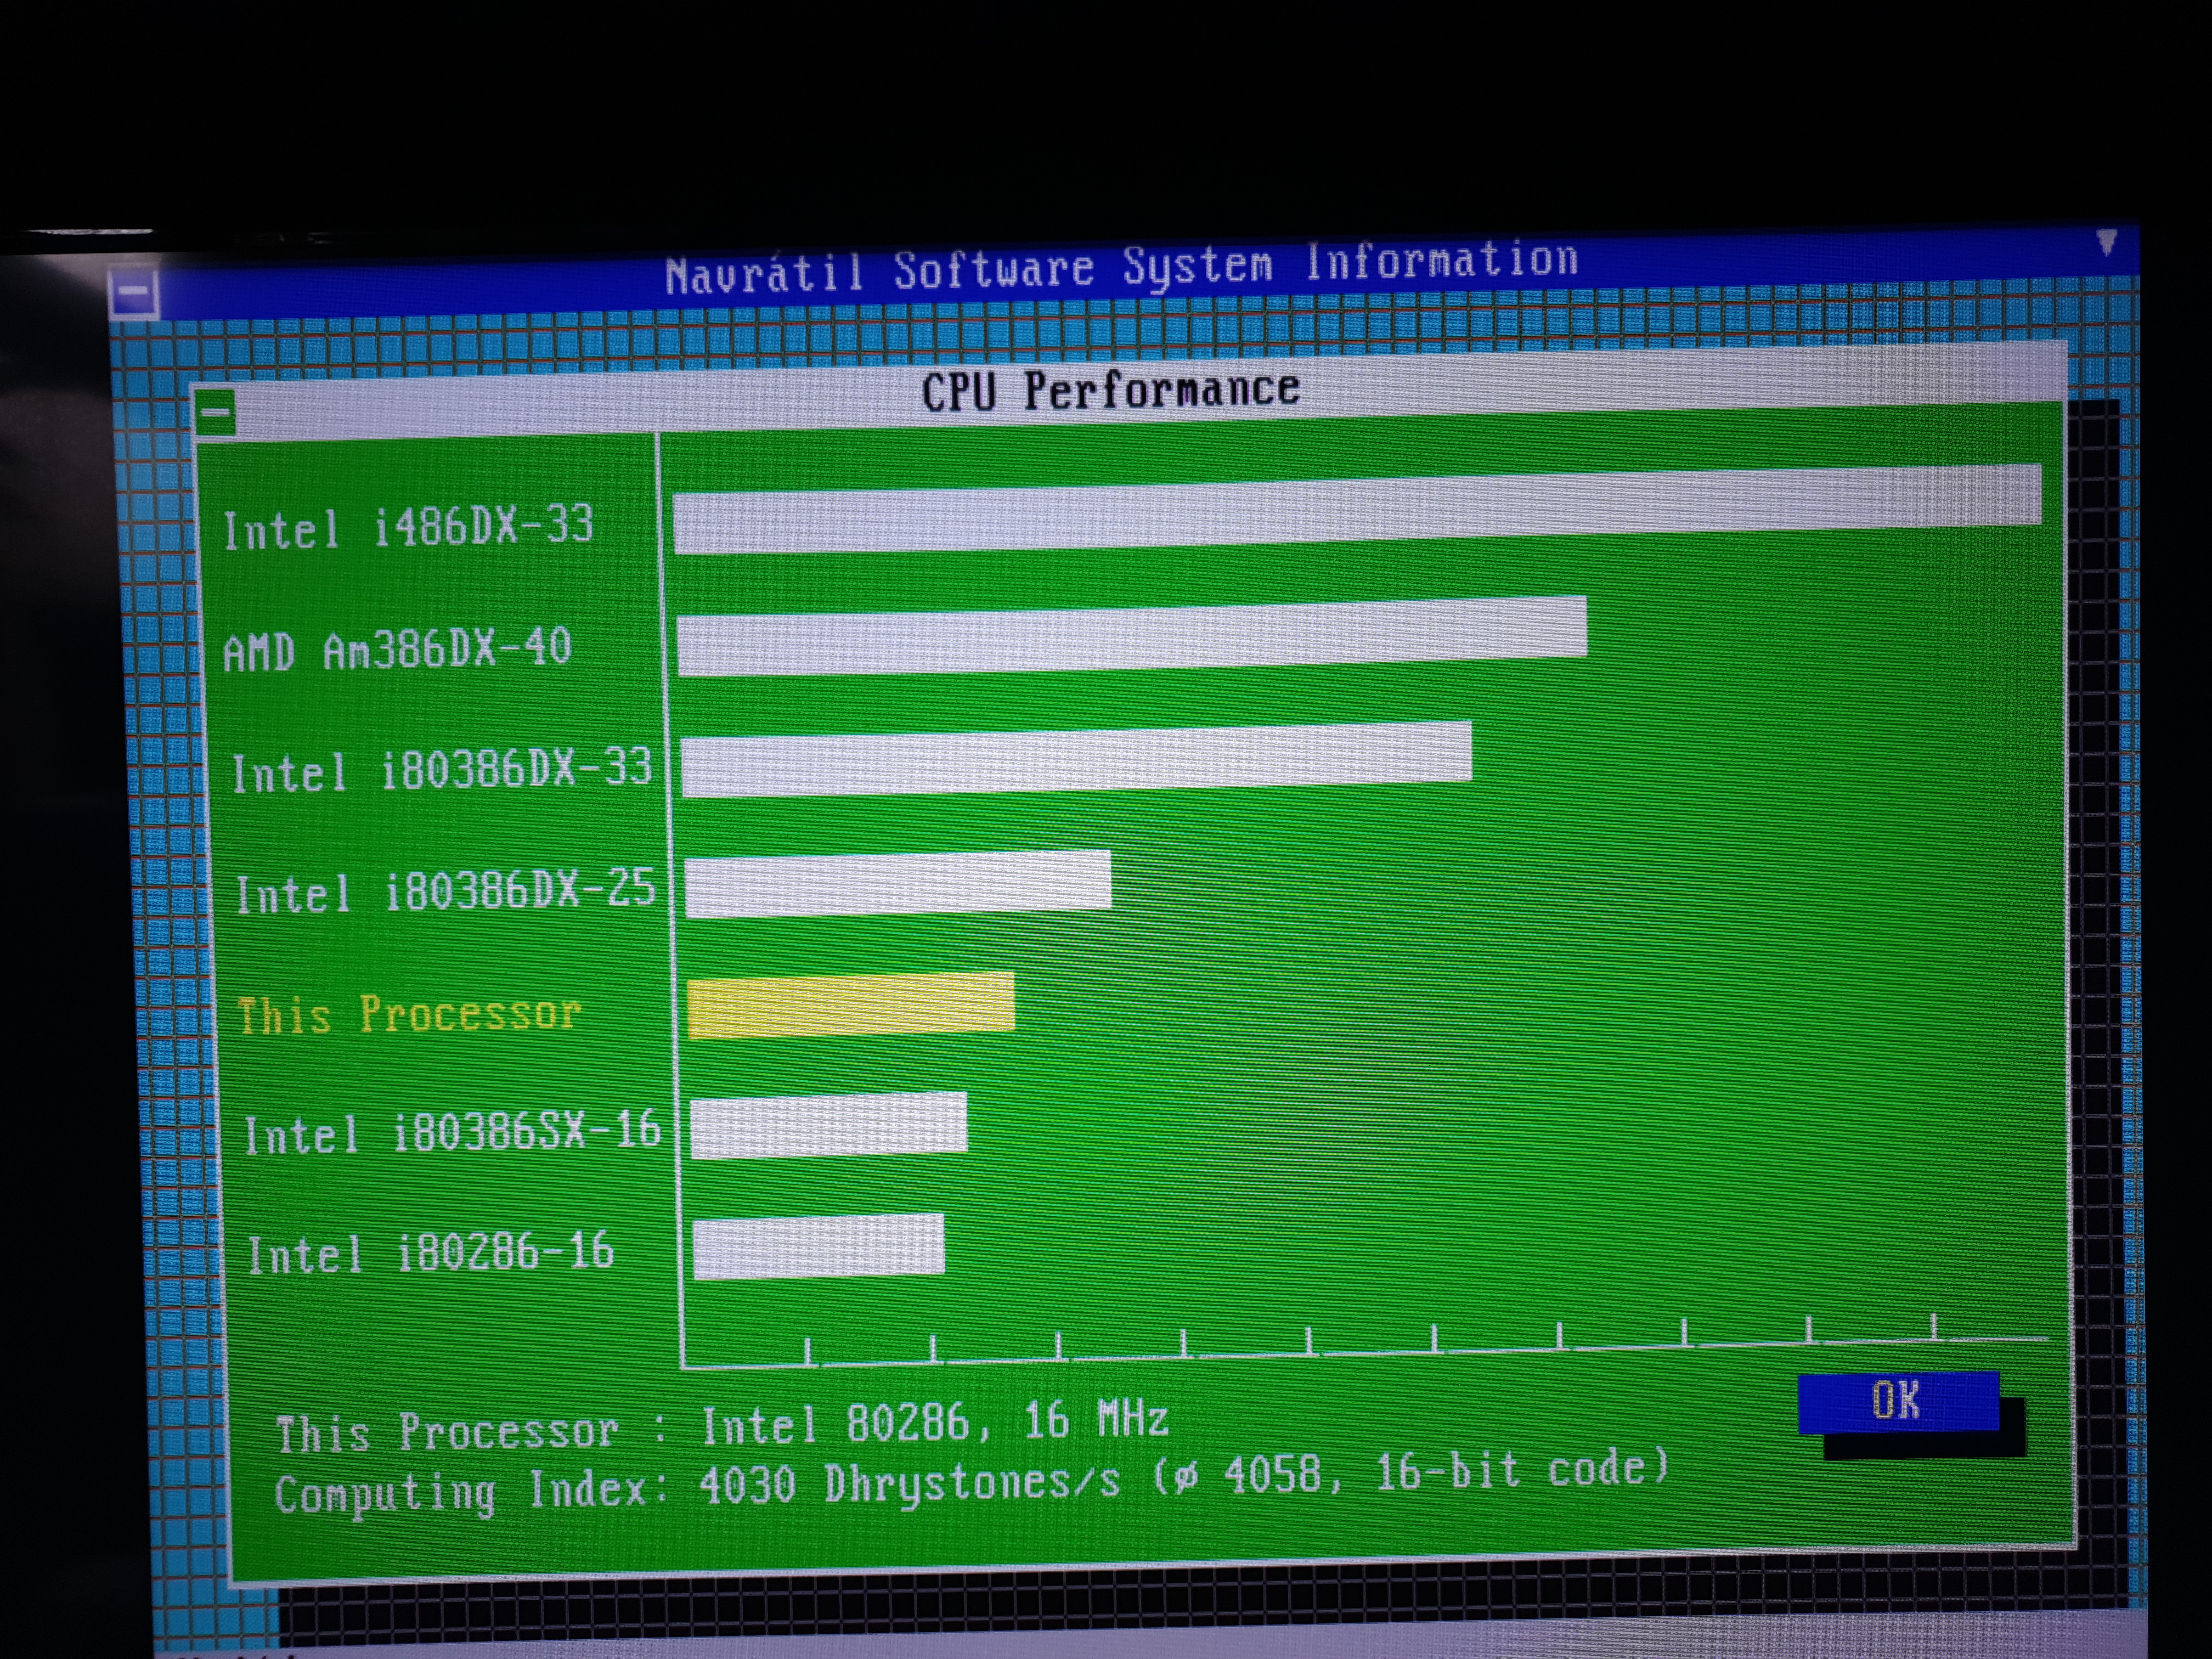Select the yellow This Processor label
This screenshot has width=2212, height=1659.
[x=409, y=1014]
